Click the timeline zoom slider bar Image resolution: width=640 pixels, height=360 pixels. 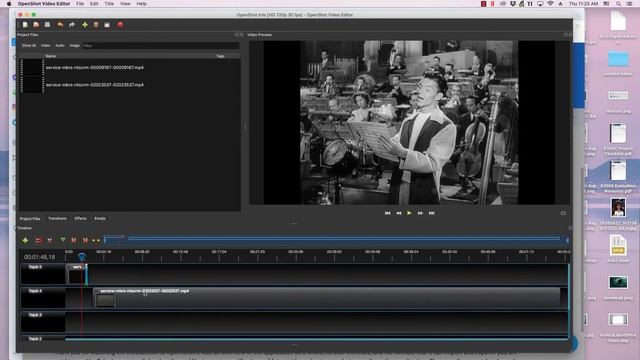[x=336, y=239]
